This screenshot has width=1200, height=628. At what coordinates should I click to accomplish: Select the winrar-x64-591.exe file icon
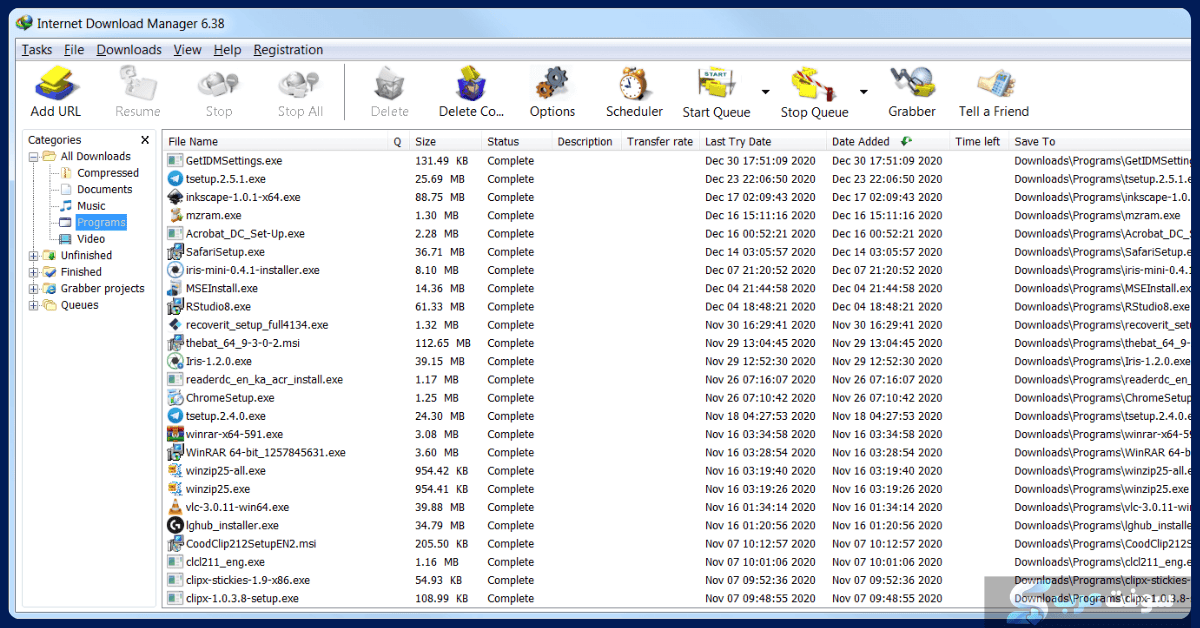(175, 434)
